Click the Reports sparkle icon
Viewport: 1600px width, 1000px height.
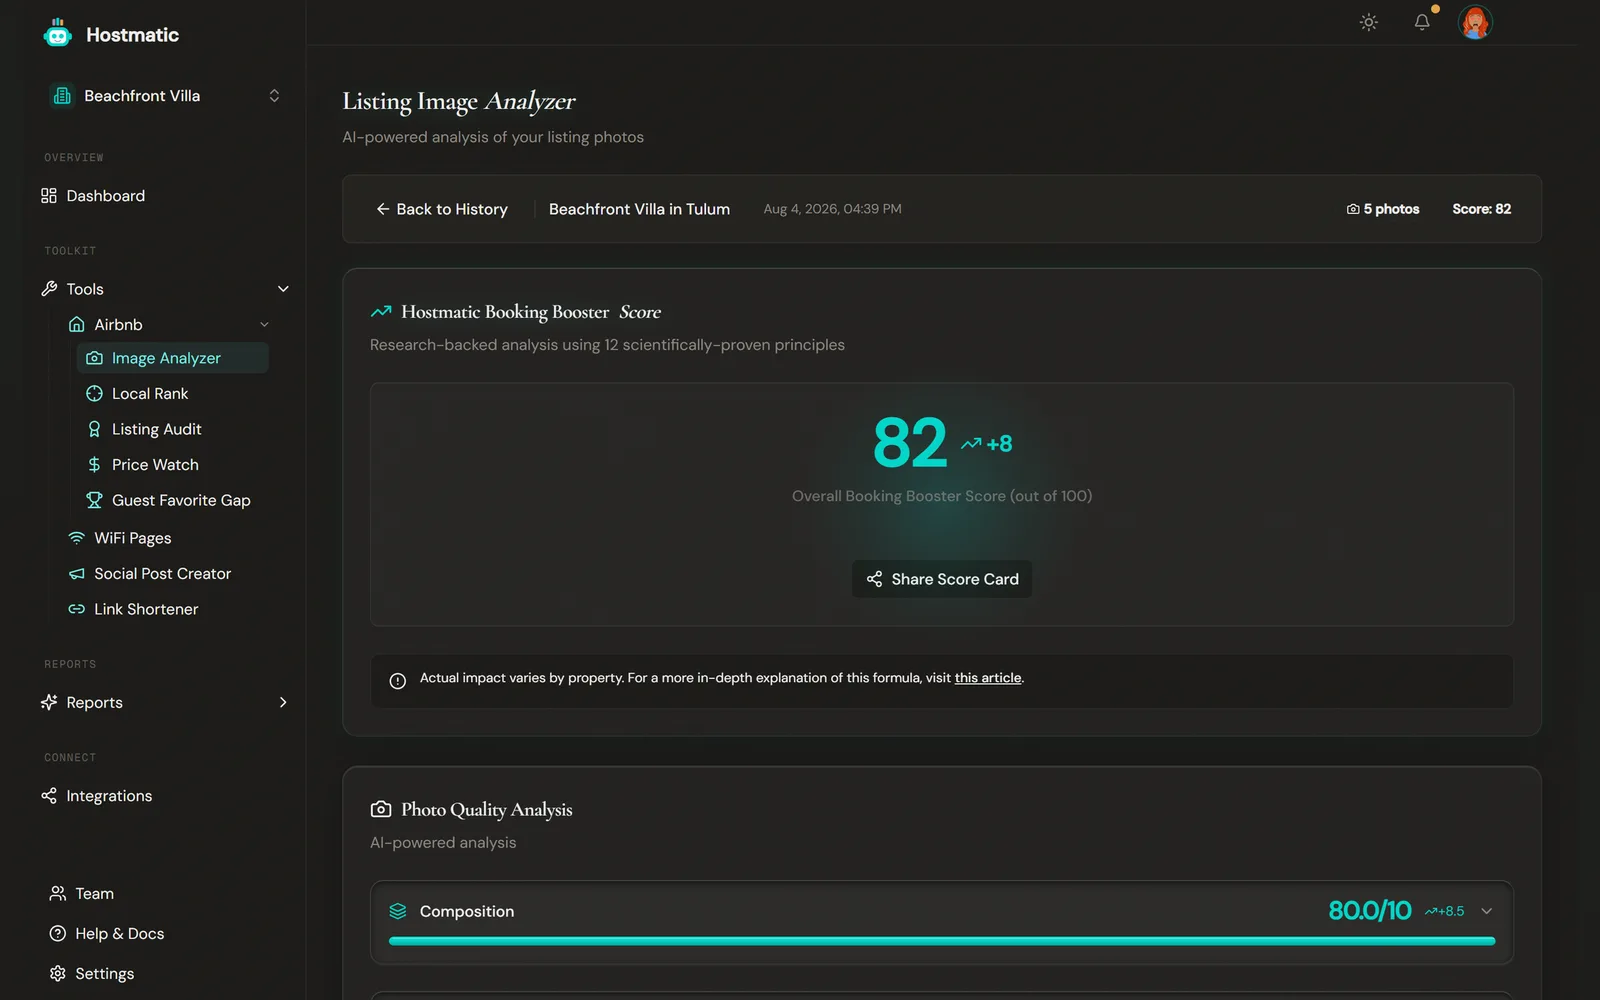(x=49, y=703)
